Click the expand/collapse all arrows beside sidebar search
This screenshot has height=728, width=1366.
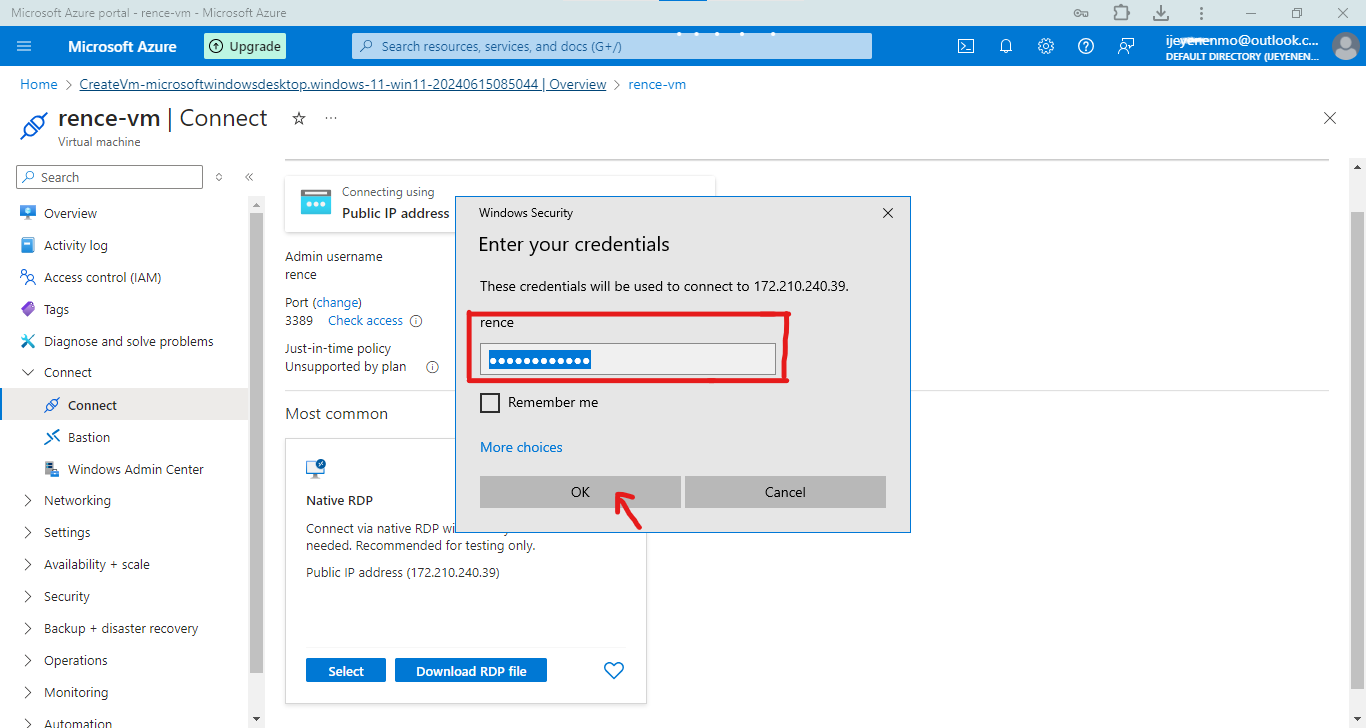click(220, 177)
